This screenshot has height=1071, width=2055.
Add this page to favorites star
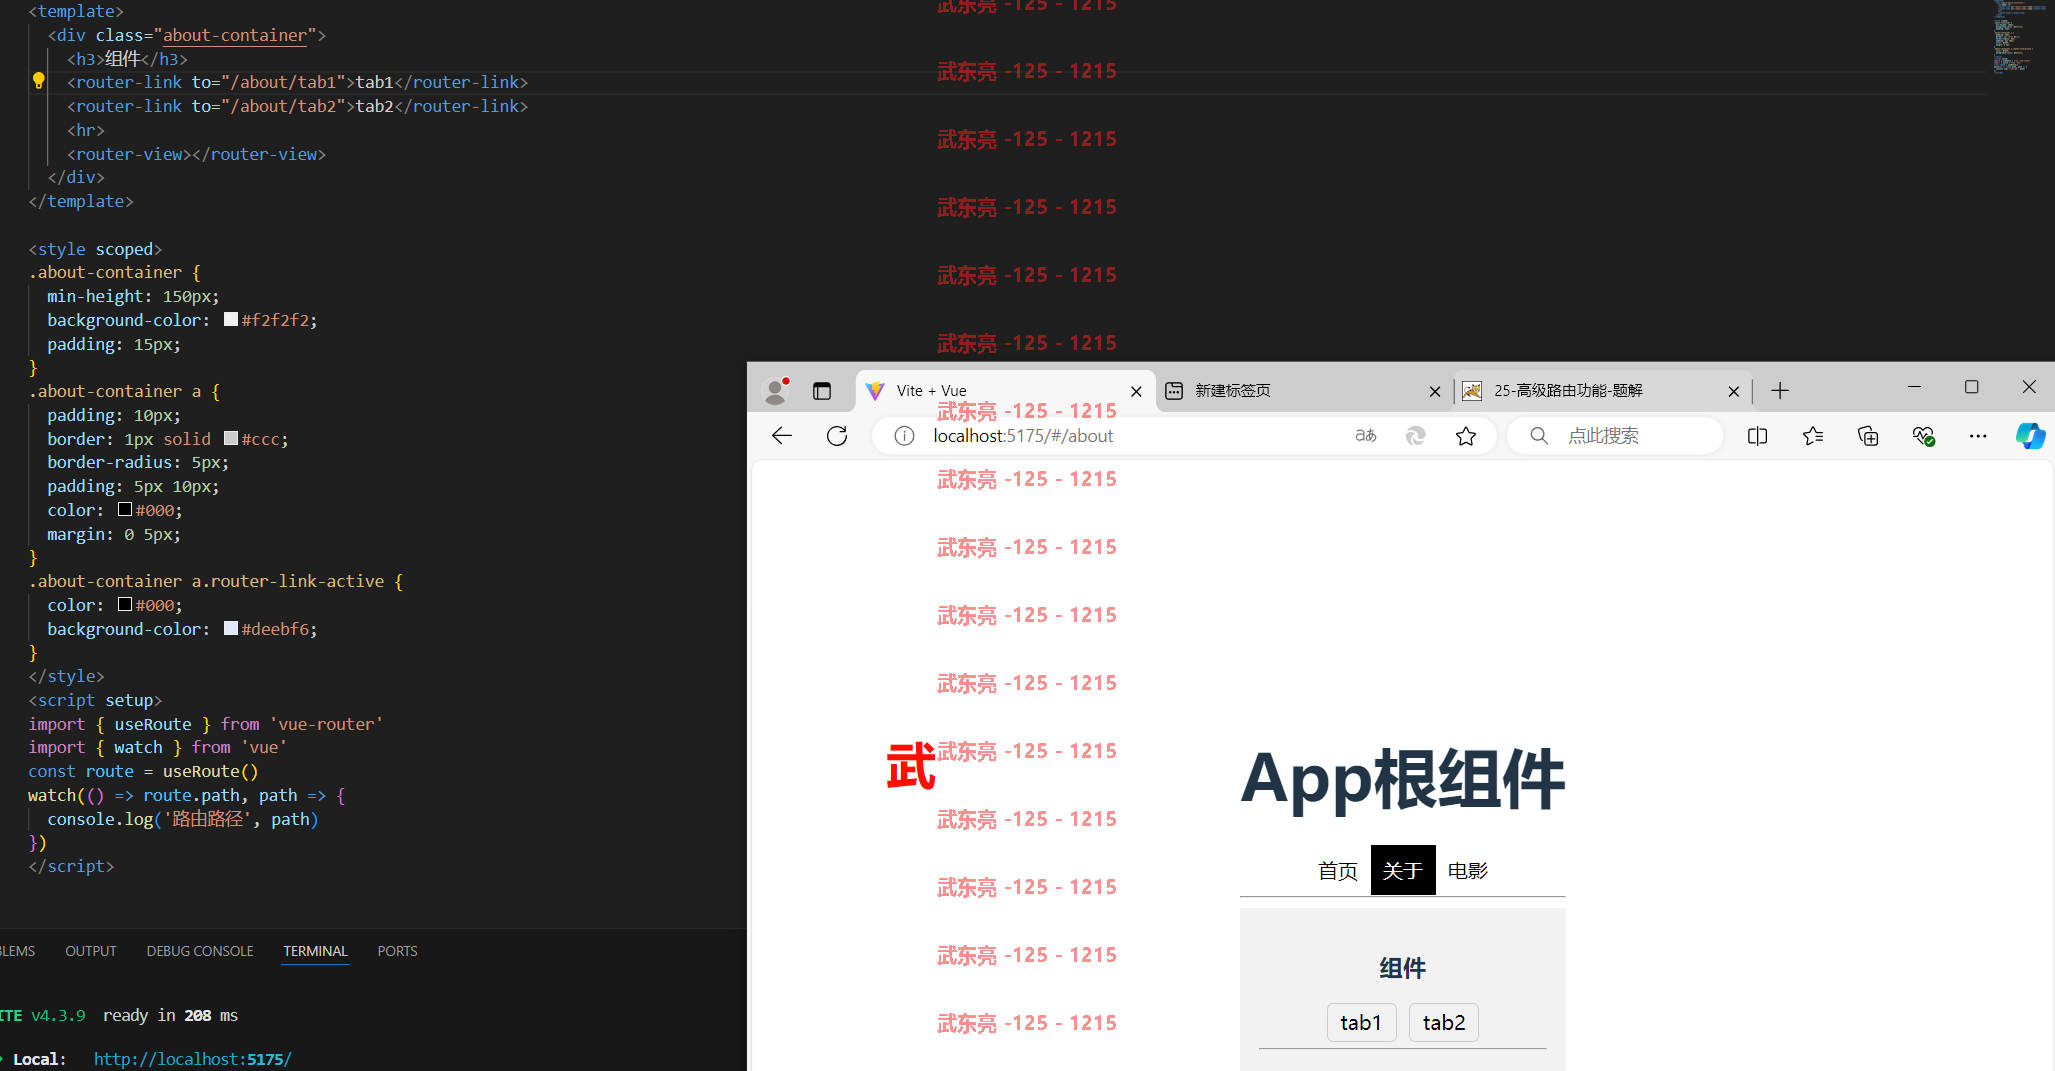[x=1466, y=436]
